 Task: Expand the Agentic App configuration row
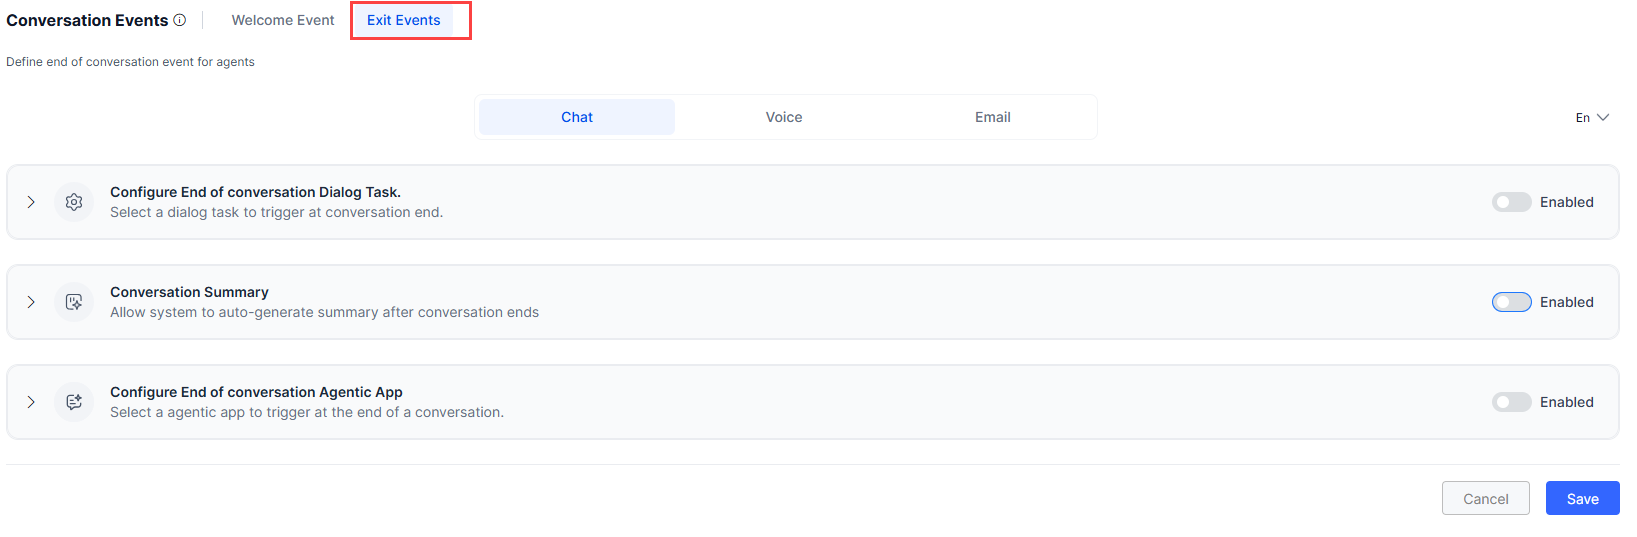pyautogui.click(x=31, y=402)
